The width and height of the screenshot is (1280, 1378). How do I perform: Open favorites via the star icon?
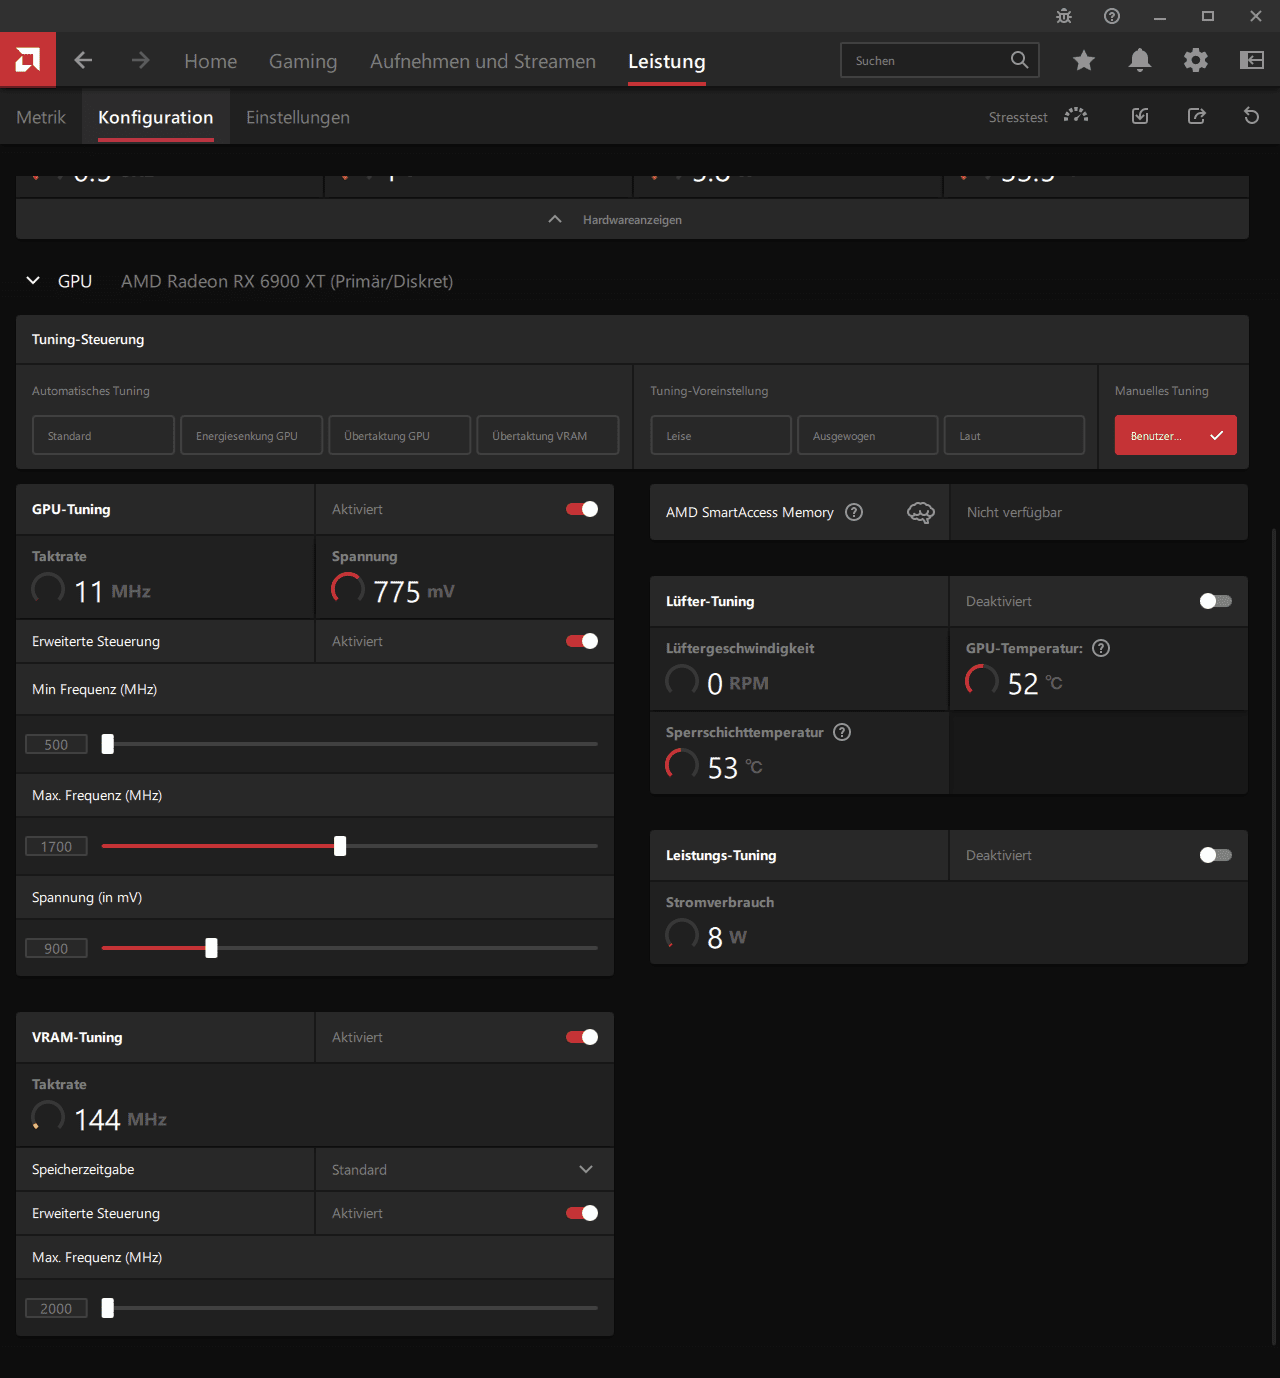pos(1084,61)
